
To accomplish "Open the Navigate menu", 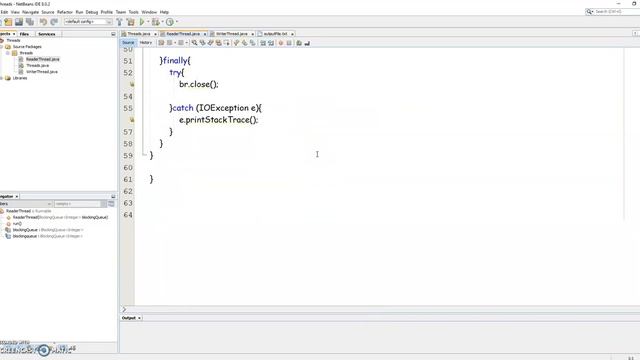I will tap(30, 12).
